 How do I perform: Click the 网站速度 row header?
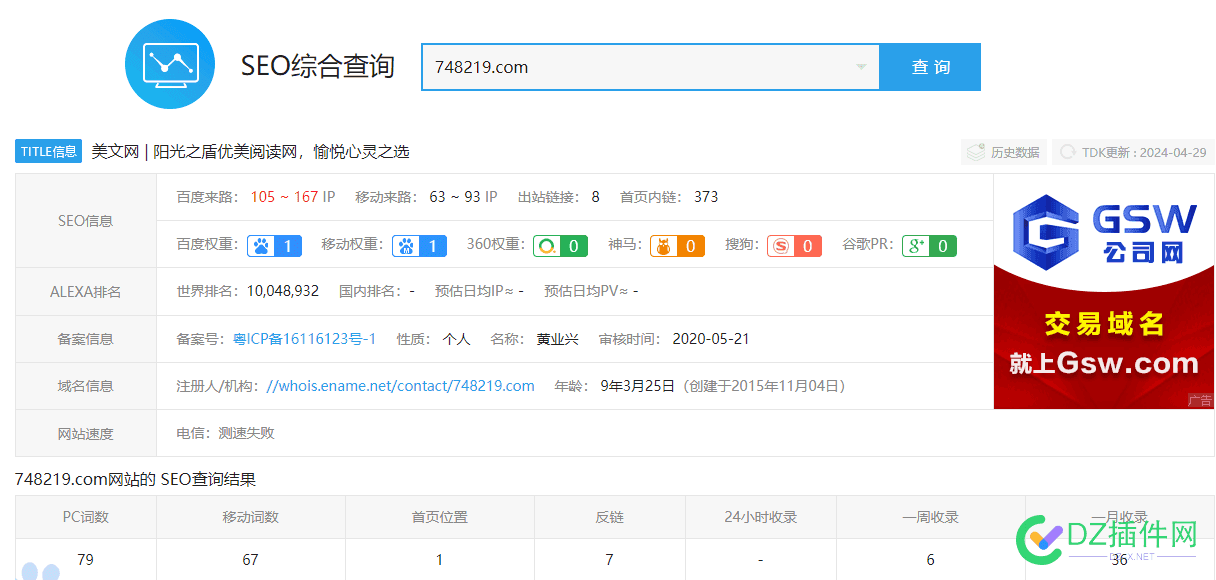point(86,434)
